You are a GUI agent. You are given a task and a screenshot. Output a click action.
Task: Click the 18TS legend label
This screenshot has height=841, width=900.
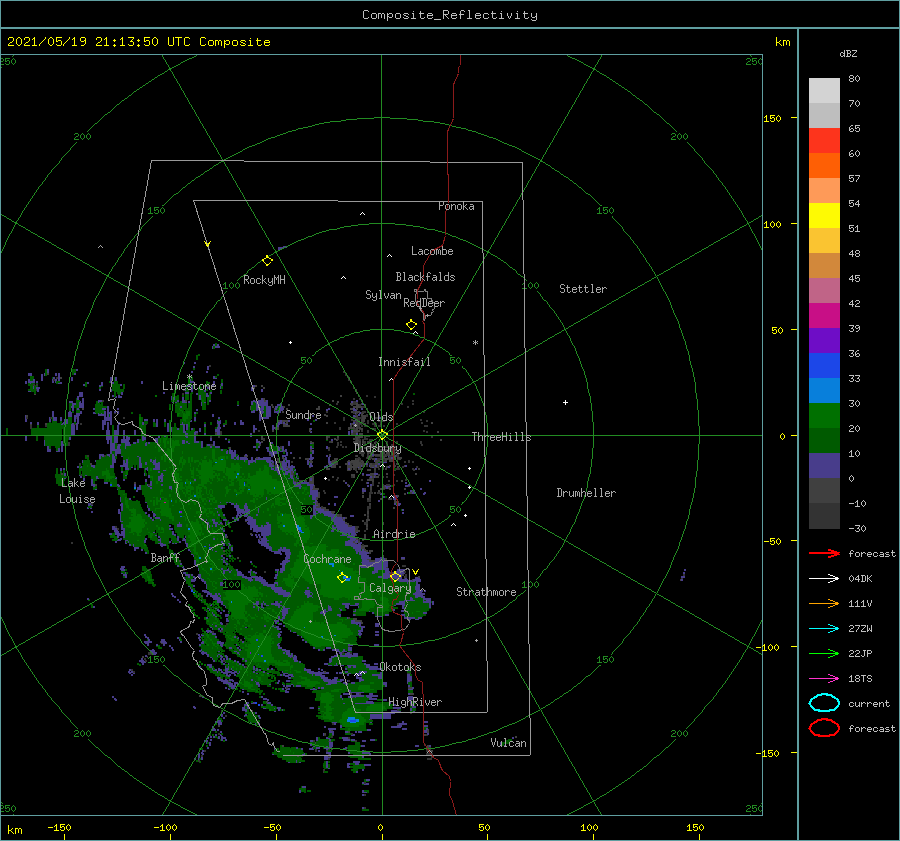coord(860,679)
